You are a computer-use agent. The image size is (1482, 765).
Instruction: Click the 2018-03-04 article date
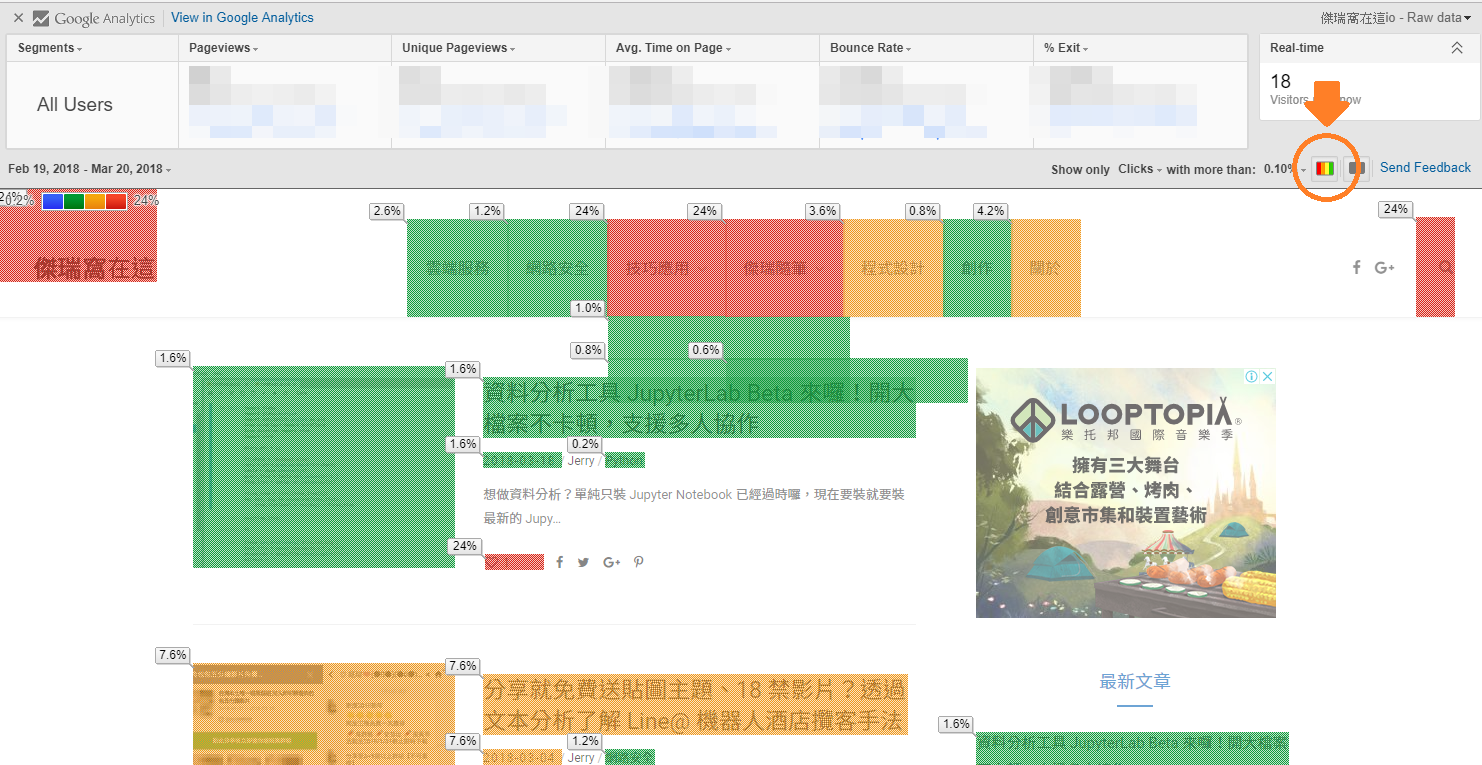522,758
